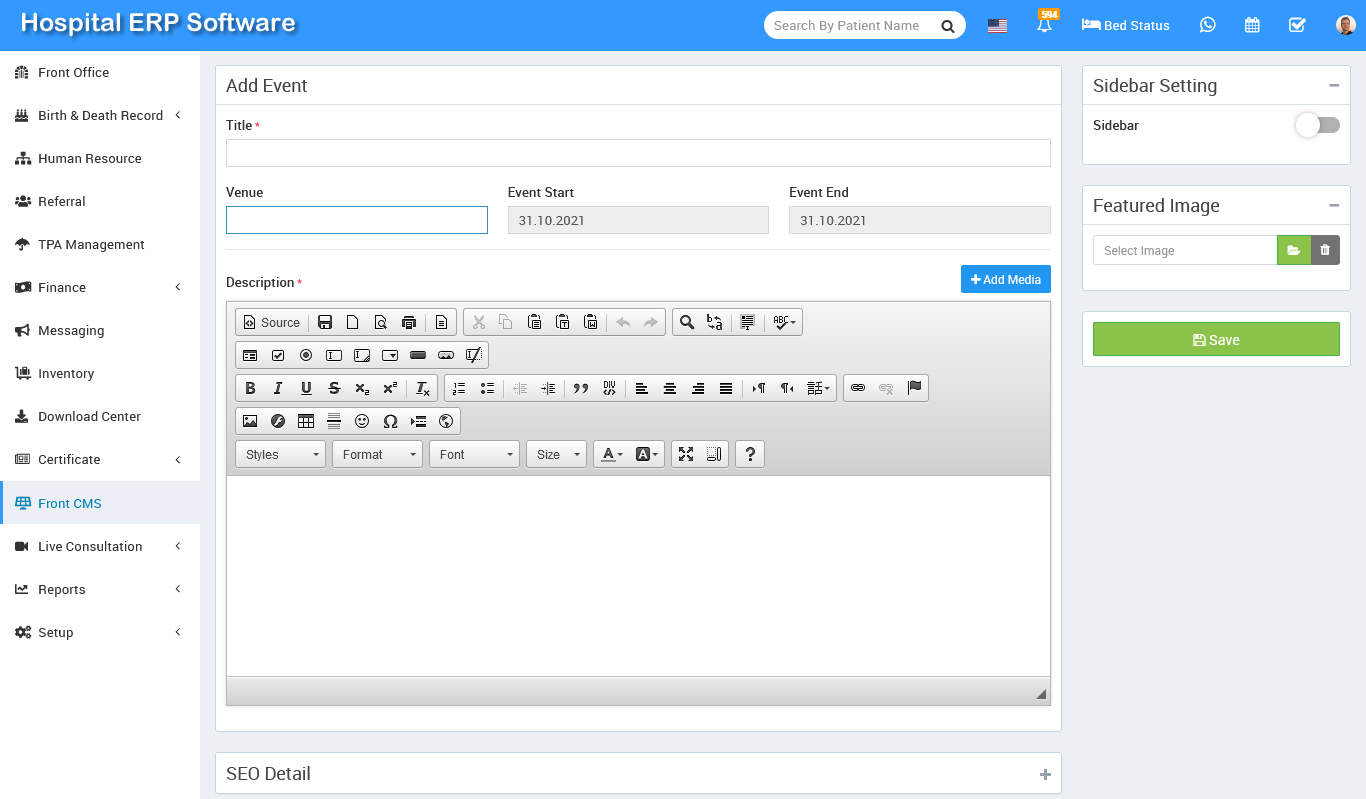The width and height of the screenshot is (1366, 799).
Task: Open the smiley emoticon picker
Action: point(362,421)
